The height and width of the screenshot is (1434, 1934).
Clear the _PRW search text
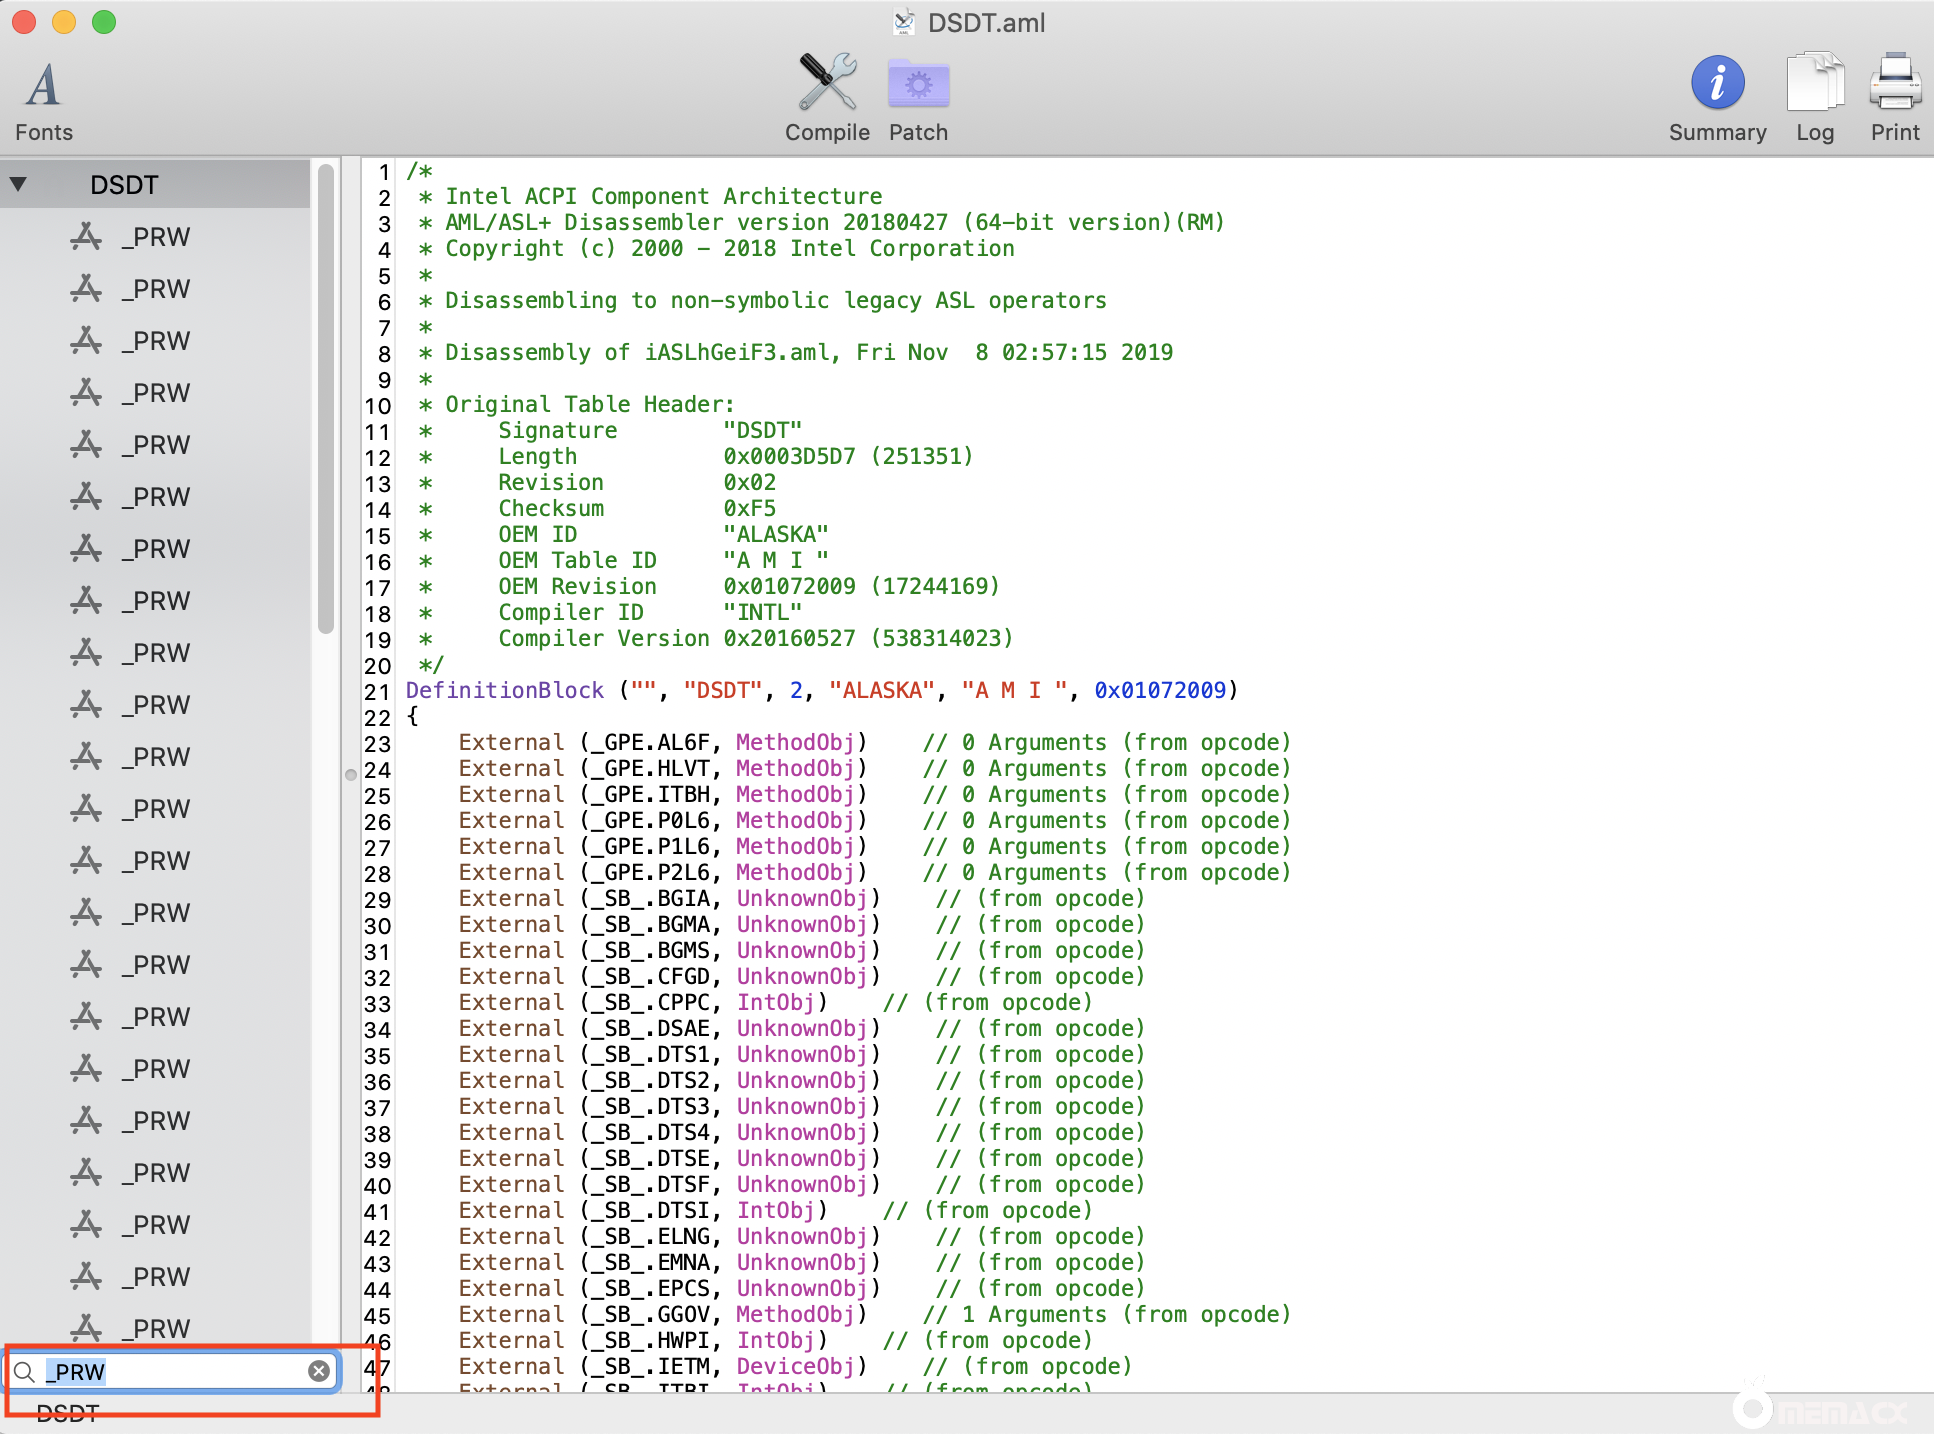tap(319, 1371)
